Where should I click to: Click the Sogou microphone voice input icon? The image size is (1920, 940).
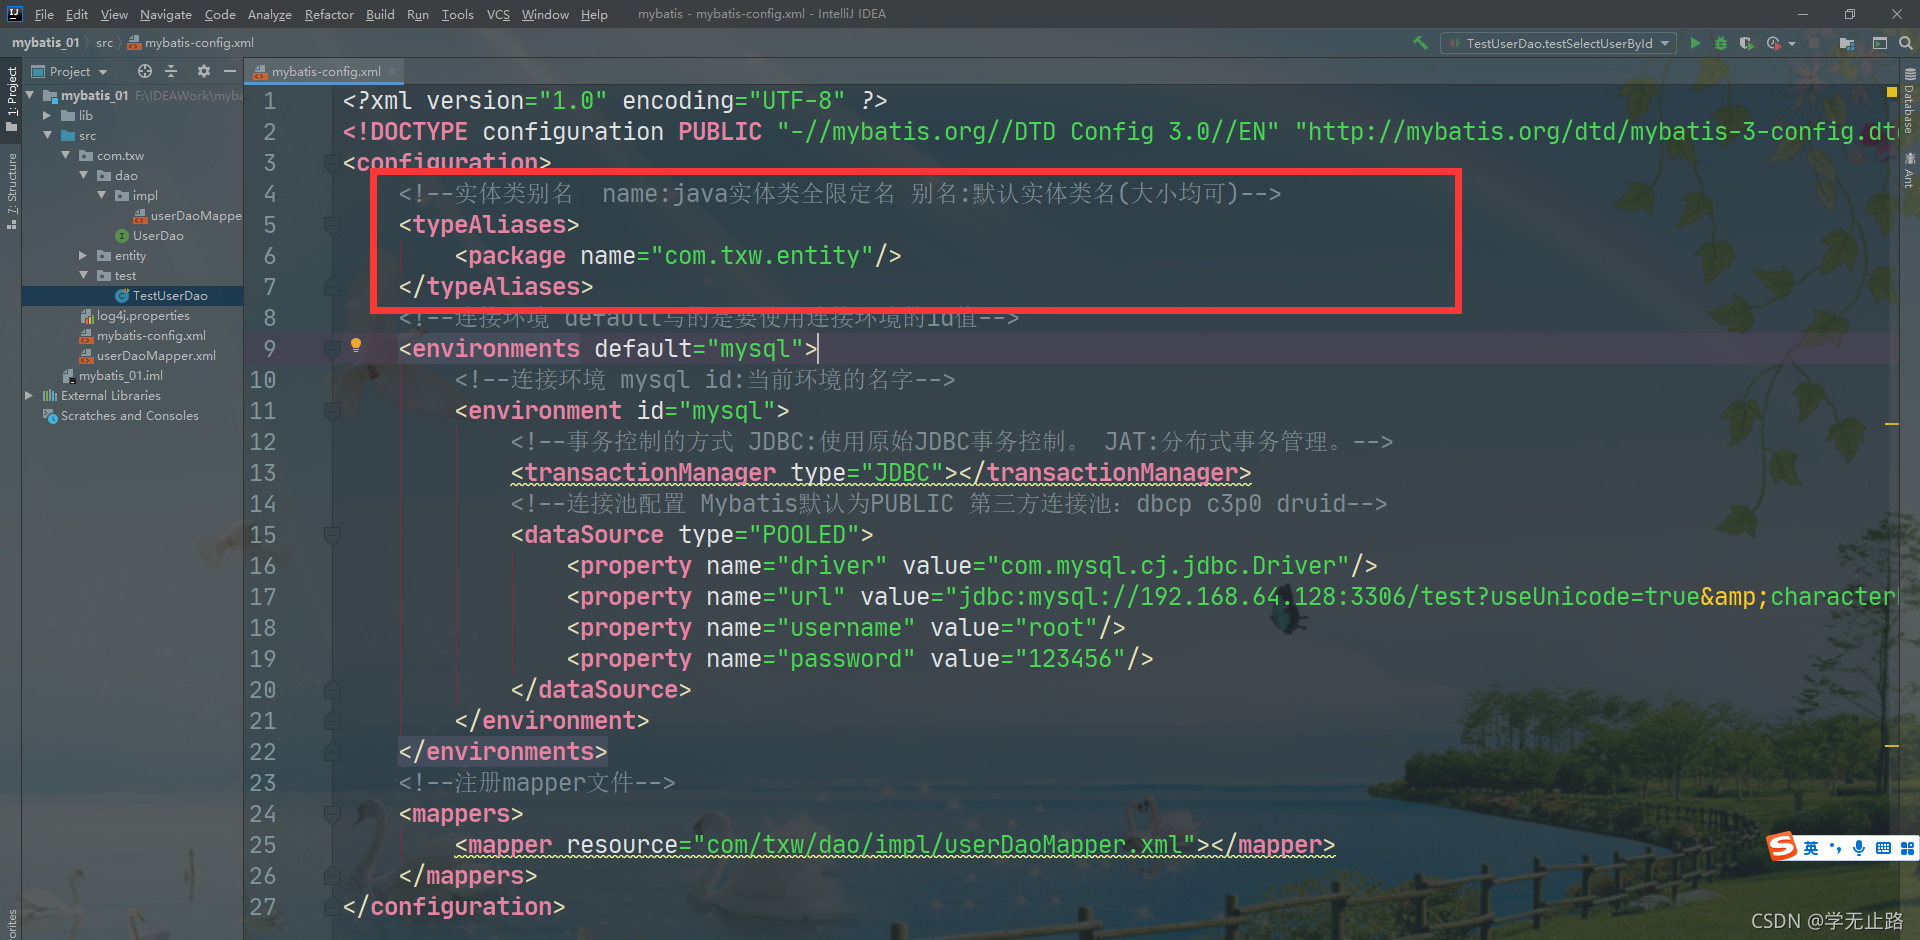(x=1858, y=848)
